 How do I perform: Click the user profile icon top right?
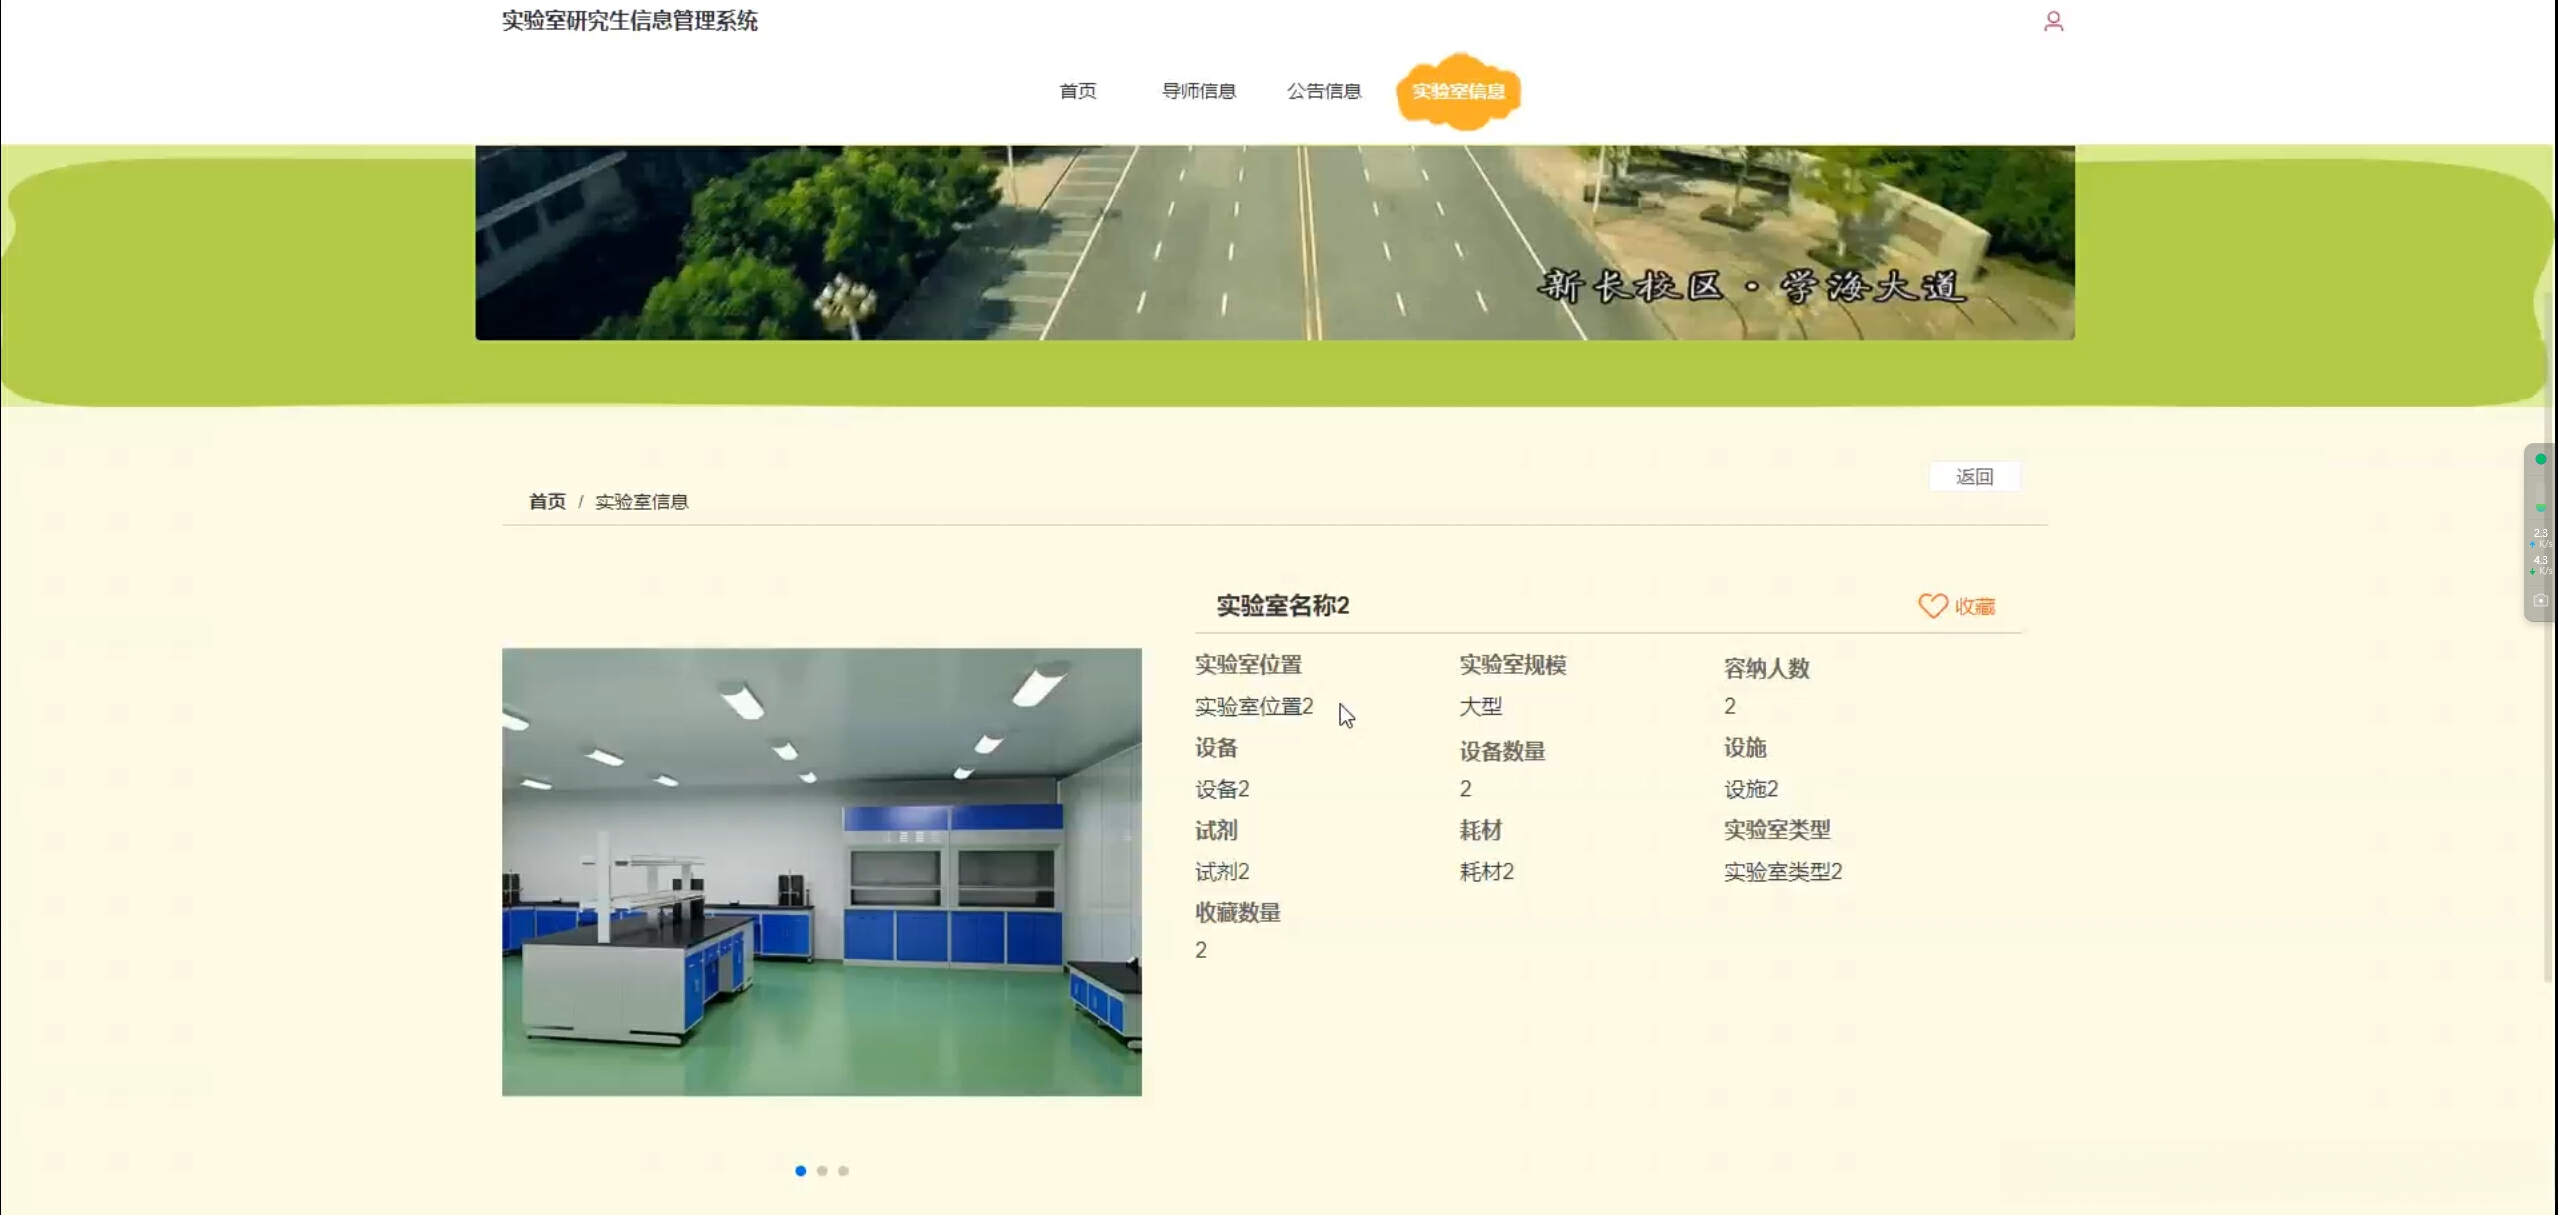(x=2052, y=19)
